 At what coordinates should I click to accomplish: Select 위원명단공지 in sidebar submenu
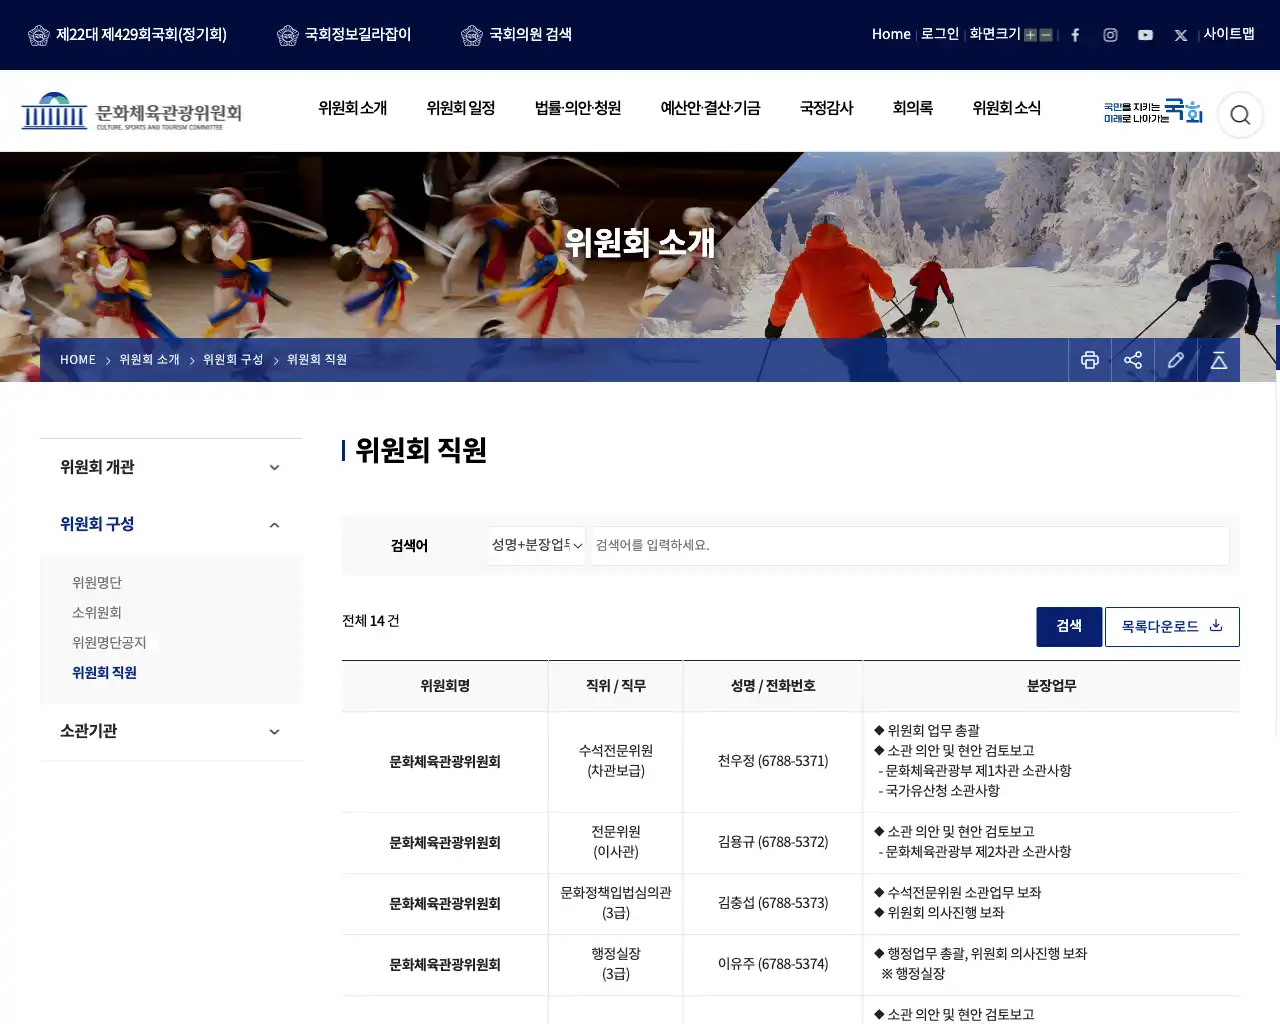pyautogui.click(x=109, y=643)
